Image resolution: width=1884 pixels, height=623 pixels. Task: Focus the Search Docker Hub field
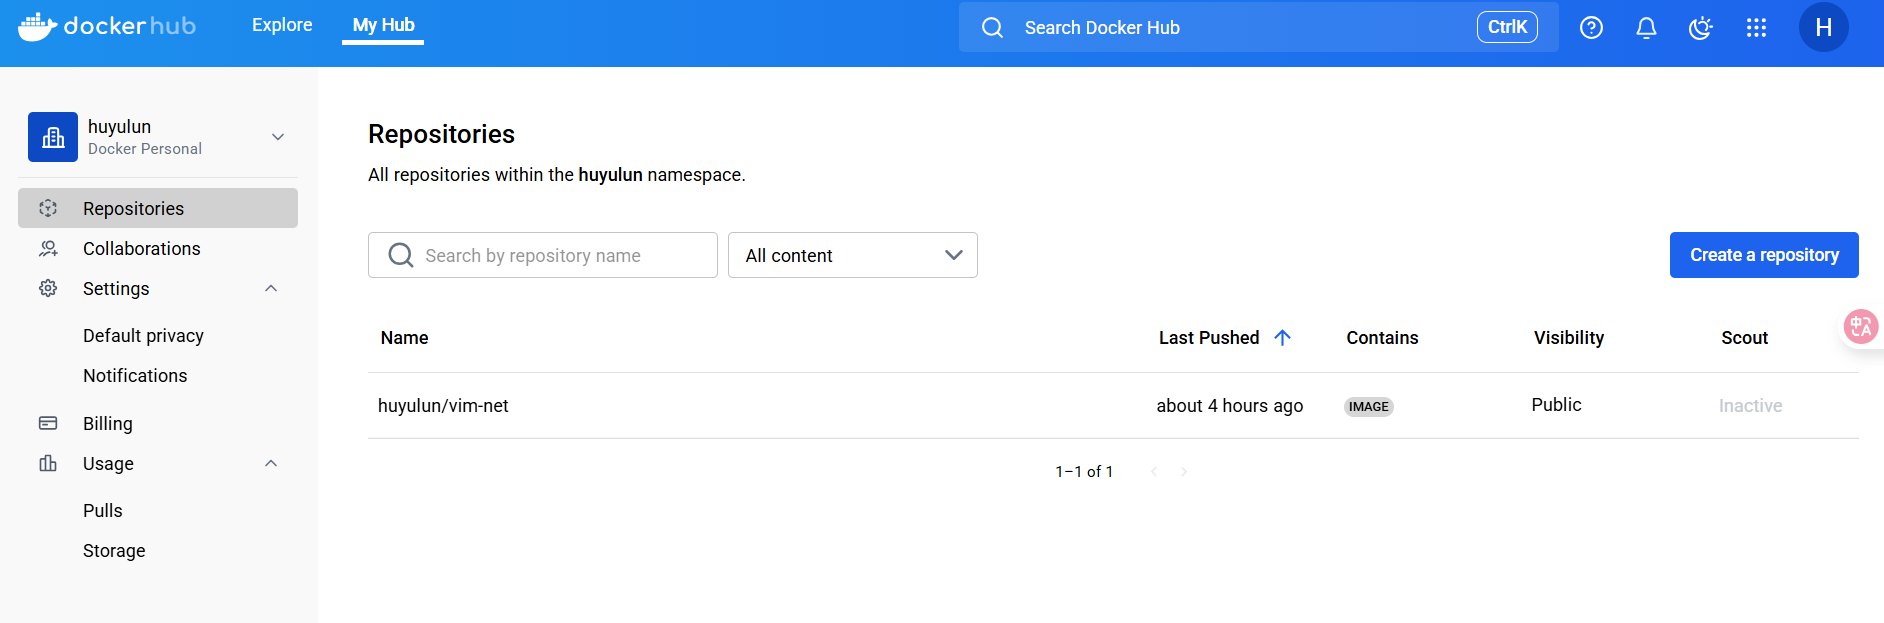coord(1258,28)
